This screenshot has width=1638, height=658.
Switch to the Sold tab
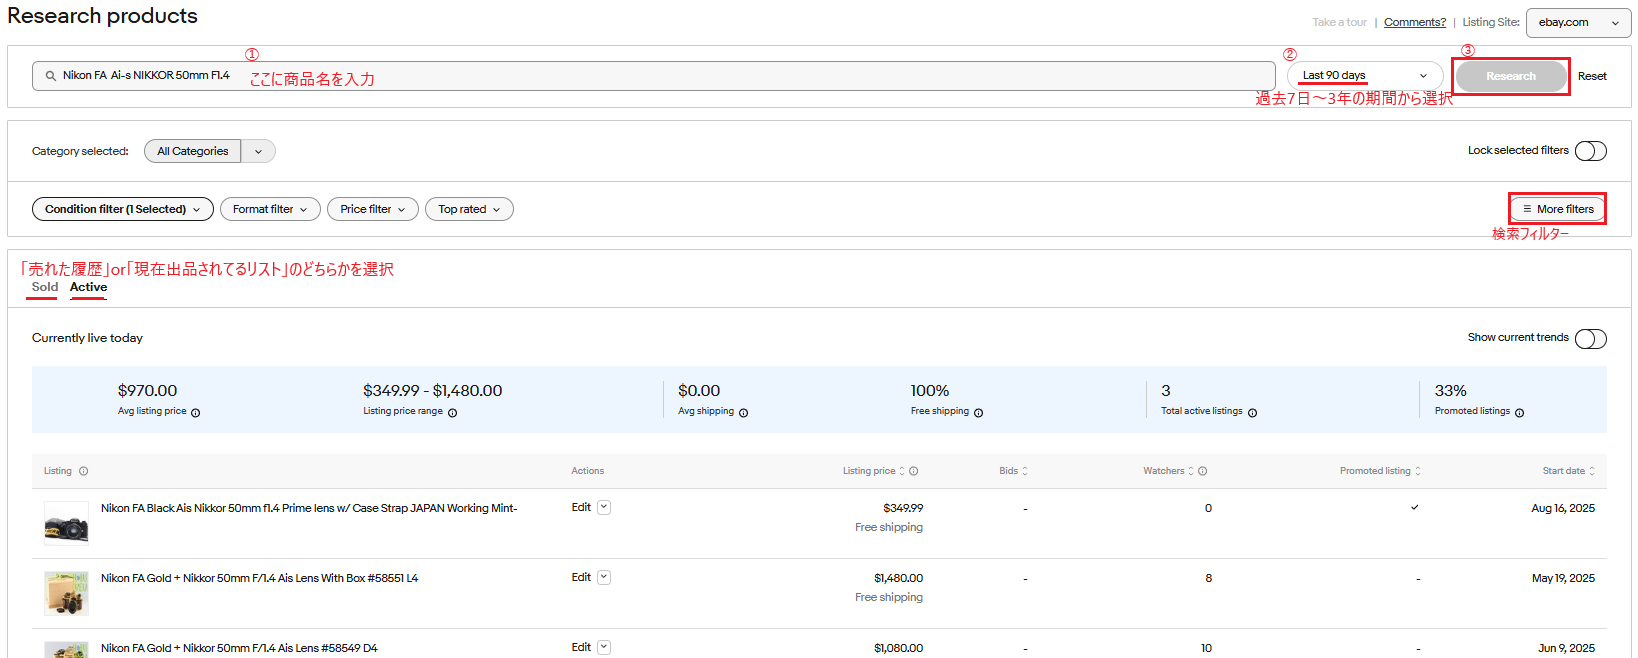(45, 287)
